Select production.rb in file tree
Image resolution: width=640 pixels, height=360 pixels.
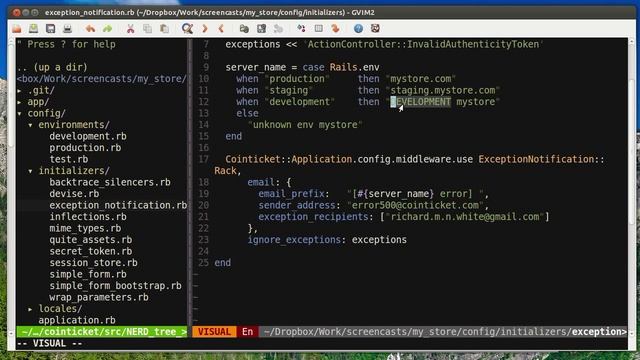click(85, 148)
